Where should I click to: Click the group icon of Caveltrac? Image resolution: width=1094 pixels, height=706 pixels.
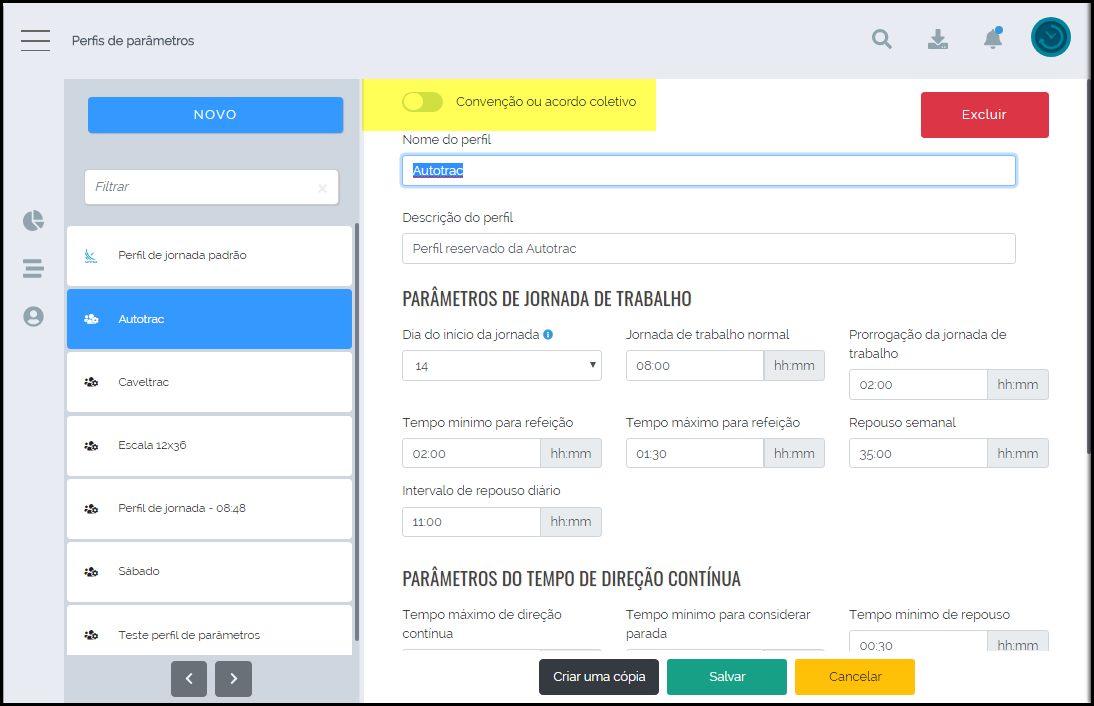click(91, 382)
